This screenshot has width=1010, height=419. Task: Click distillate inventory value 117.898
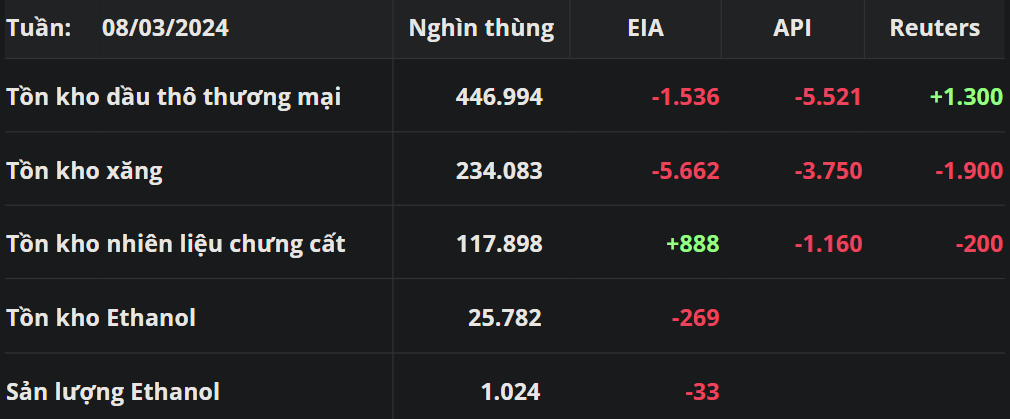point(499,244)
